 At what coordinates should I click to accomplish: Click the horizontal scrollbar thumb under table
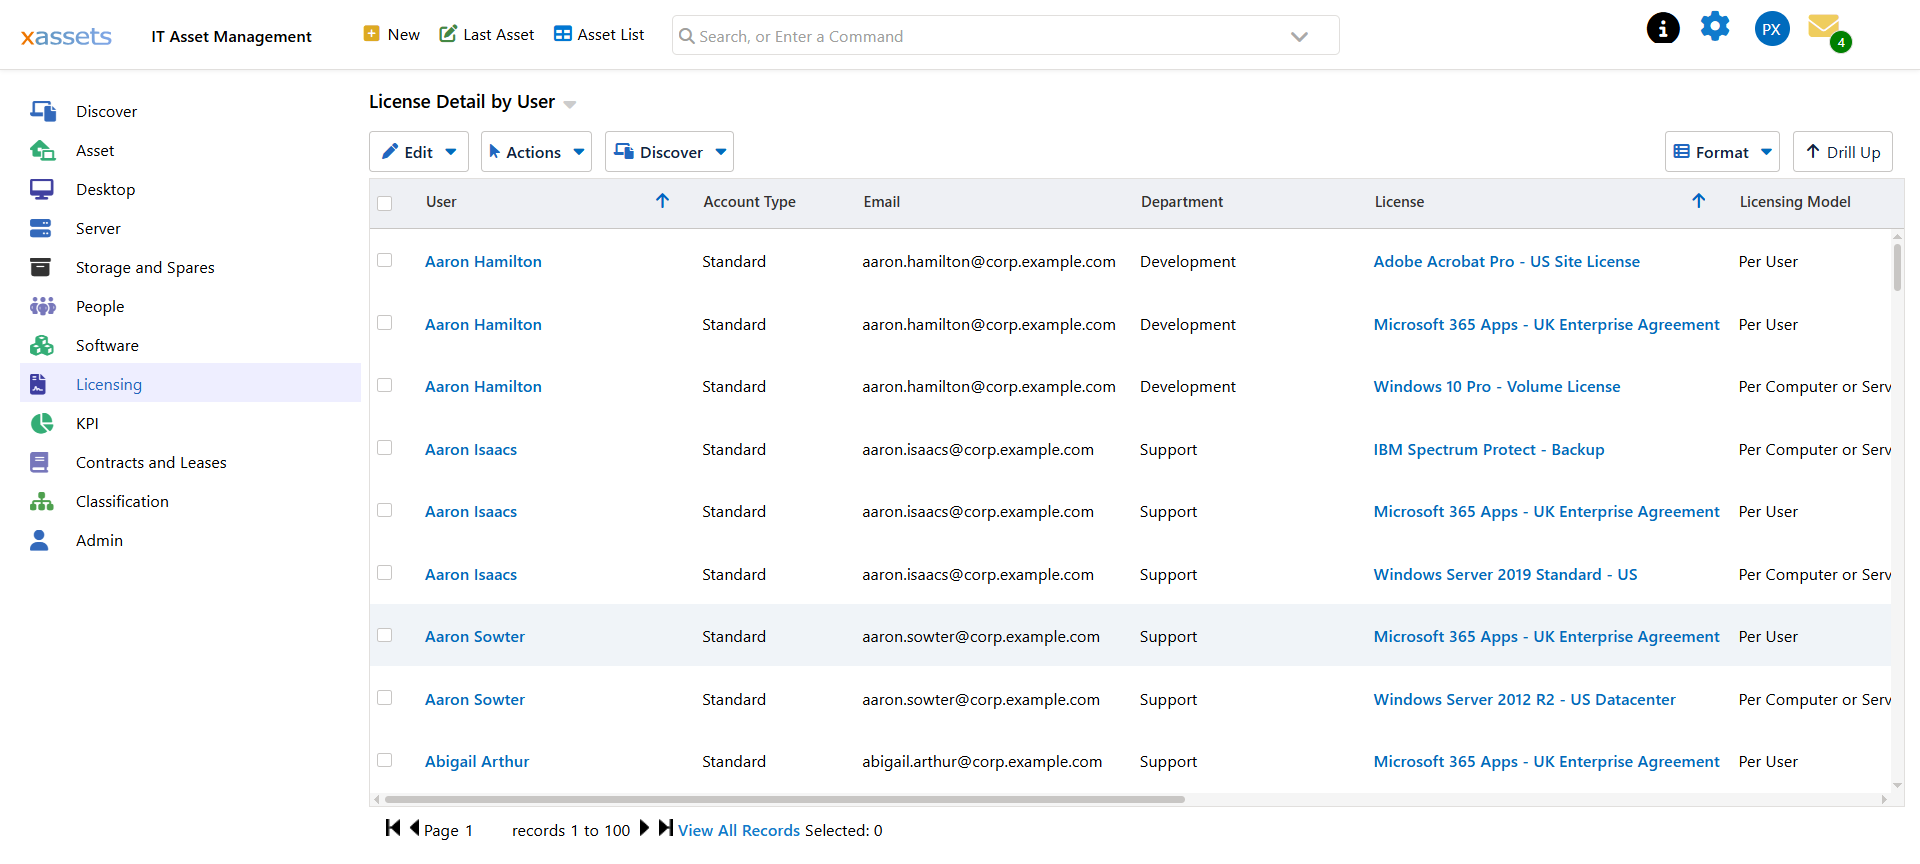[x=784, y=799]
